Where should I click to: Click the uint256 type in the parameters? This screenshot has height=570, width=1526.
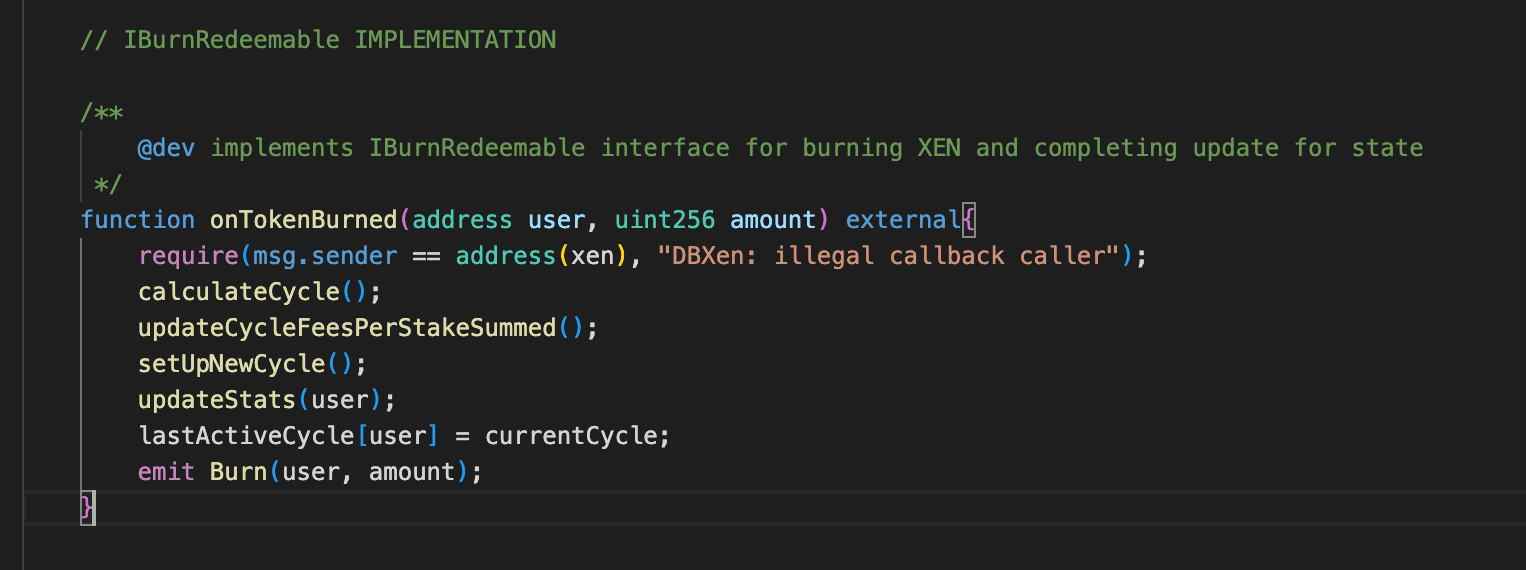(664, 220)
